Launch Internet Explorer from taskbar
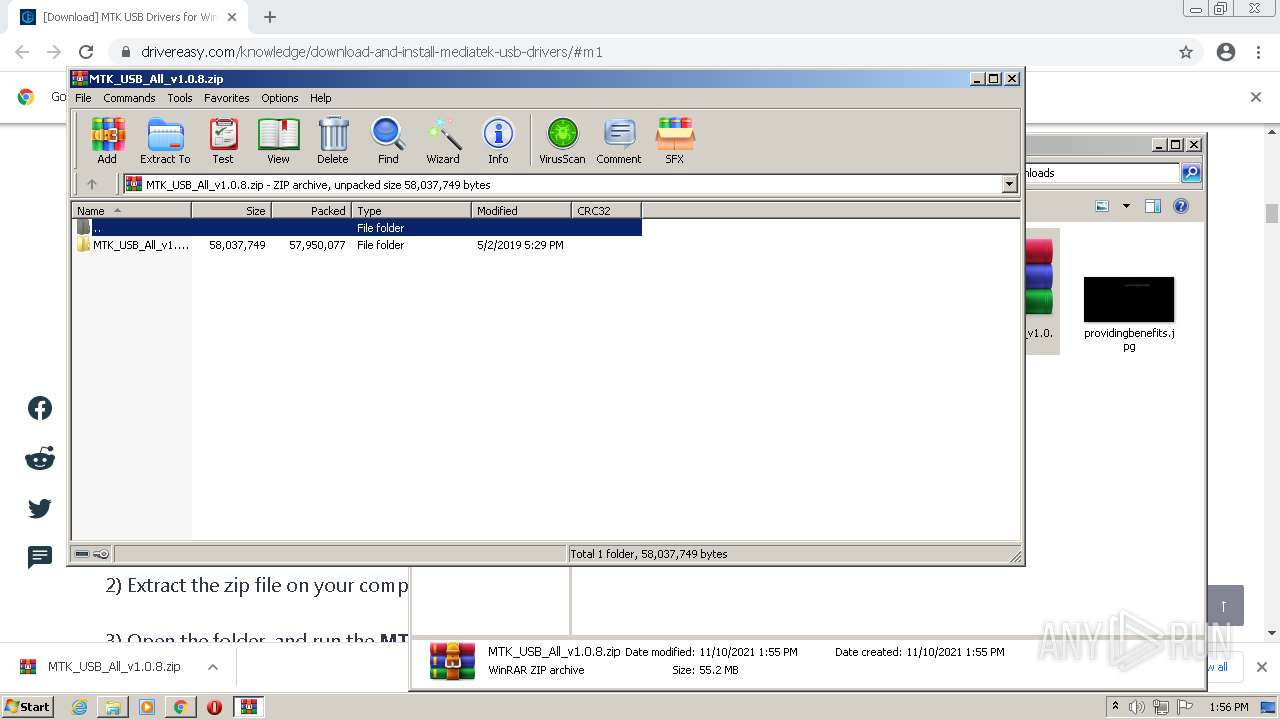1280x720 pixels. 79,707
